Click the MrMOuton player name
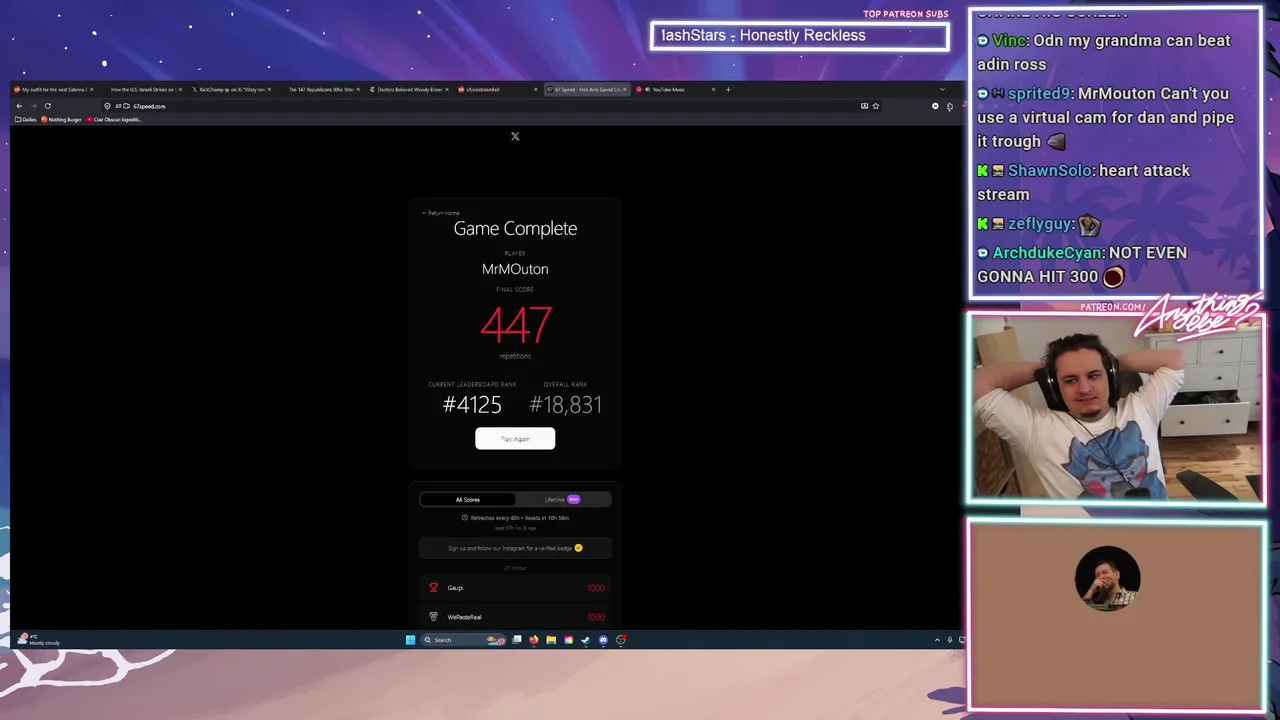1280x720 pixels. (515, 269)
